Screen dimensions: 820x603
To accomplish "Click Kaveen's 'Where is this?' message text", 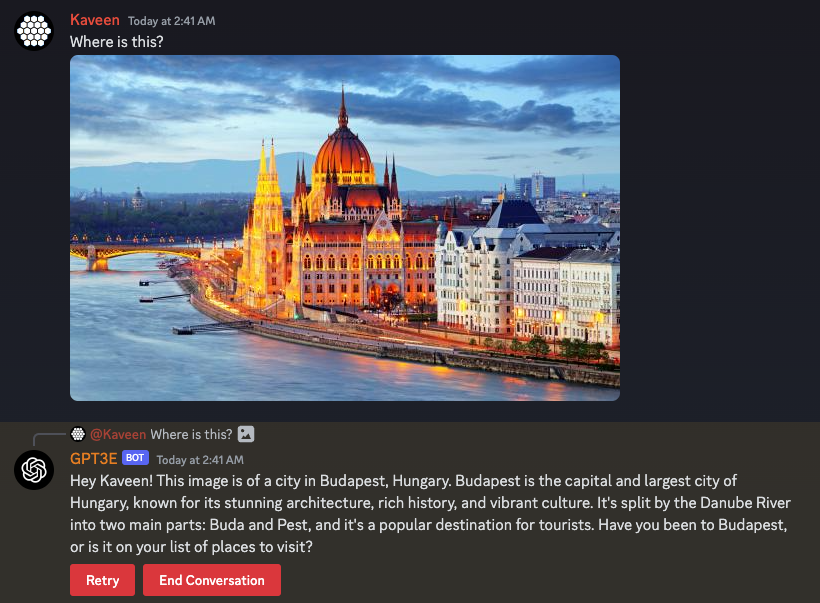I will click(117, 42).
